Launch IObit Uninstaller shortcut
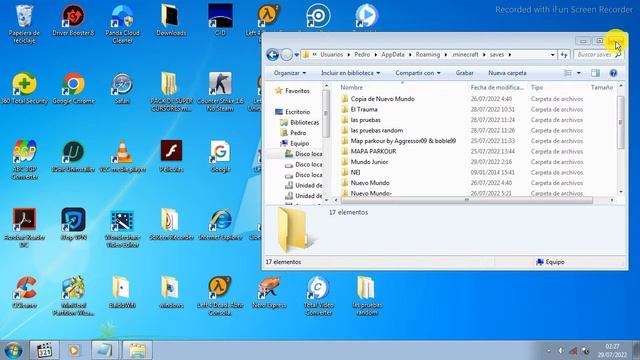Image resolution: width=640 pixels, height=360 pixels. click(73, 156)
